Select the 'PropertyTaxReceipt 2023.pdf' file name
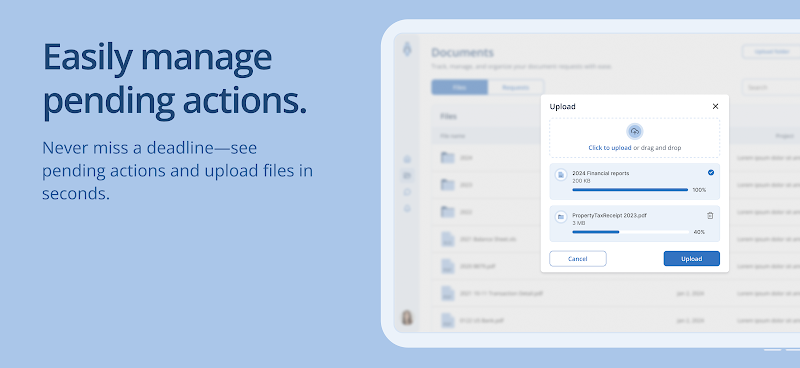 click(610, 215)
